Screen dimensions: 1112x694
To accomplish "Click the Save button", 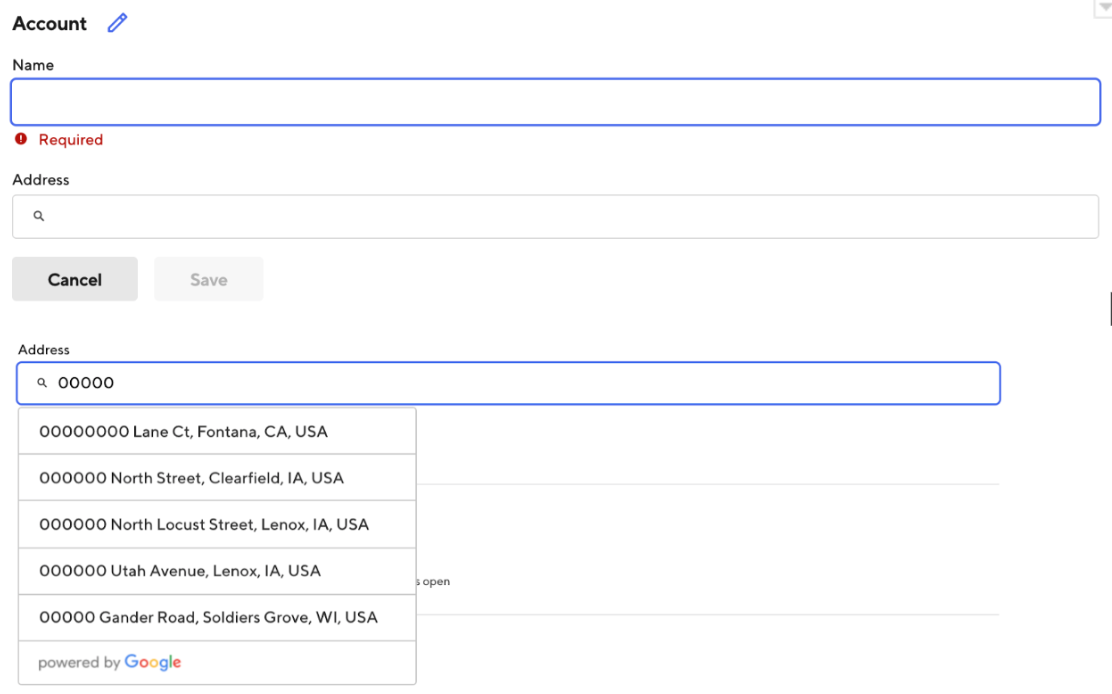I will pyautogui.click(x=209, y=280).
